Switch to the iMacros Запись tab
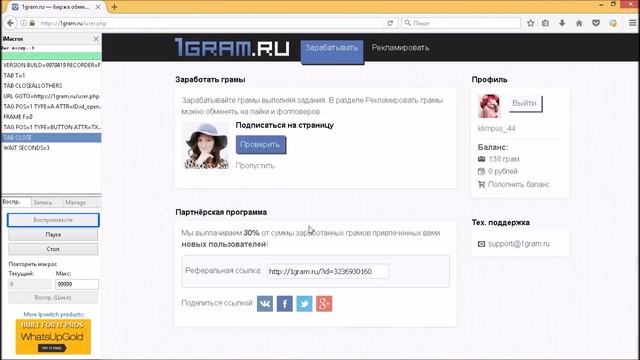Screen dimensions: 640x360 pyautogui.click(x=43, y=202)
